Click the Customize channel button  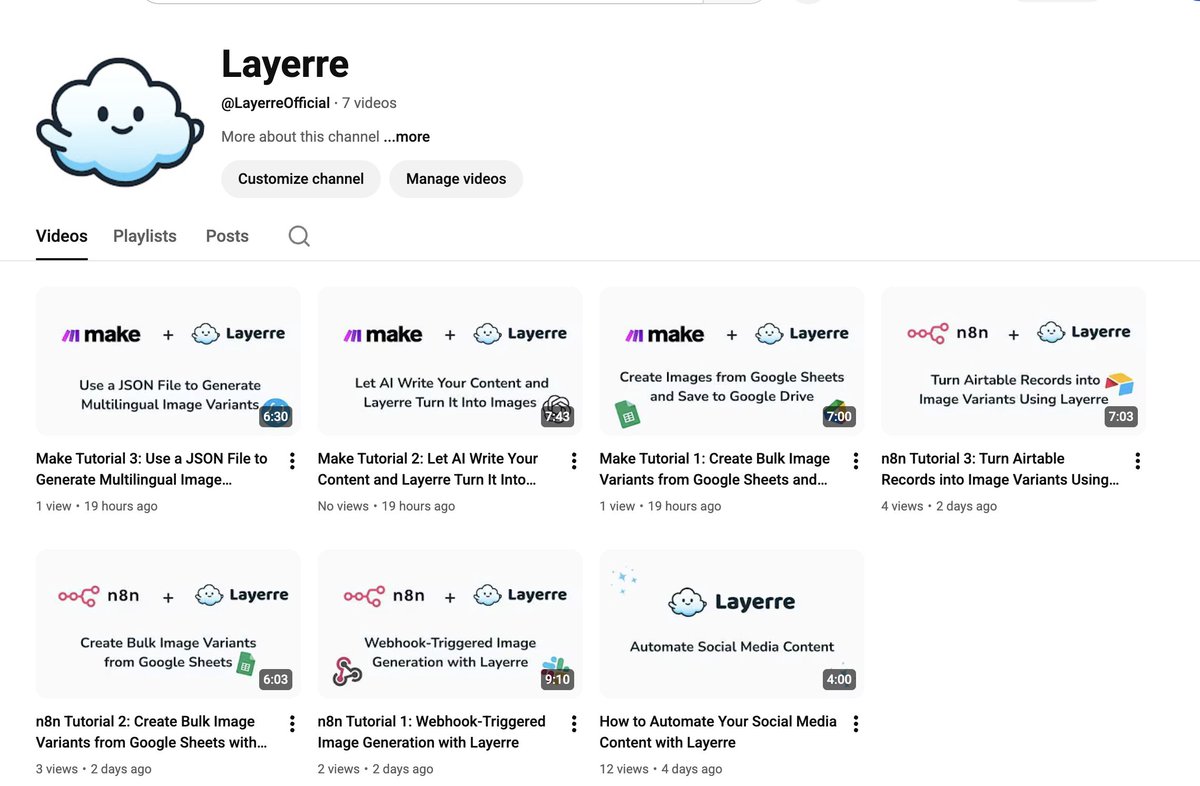[301, 179]
